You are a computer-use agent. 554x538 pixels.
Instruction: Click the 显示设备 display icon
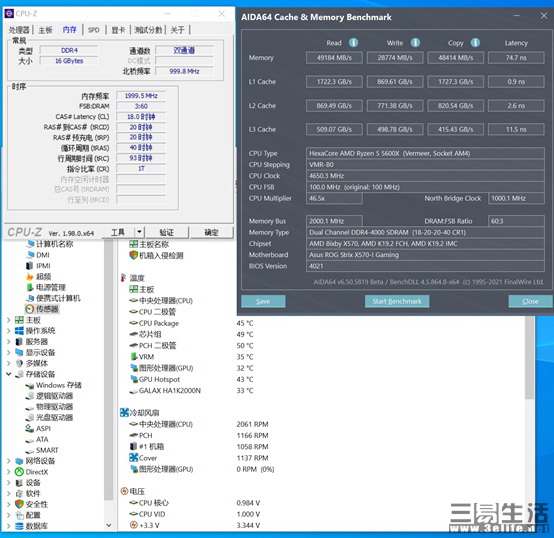tap(19, 352)
